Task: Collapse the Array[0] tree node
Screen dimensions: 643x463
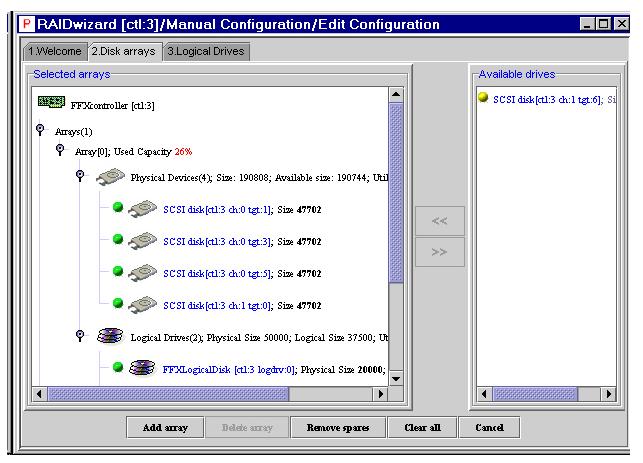Action: (x=60, y=150)
